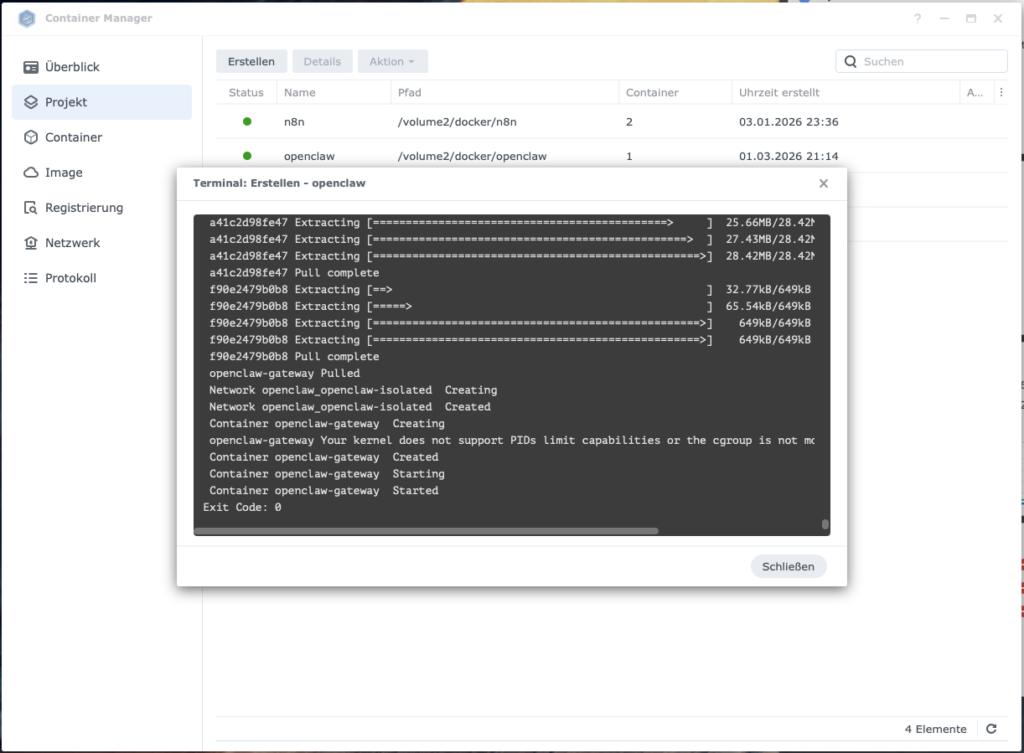Click the Überblick sidebar icon
Image resolution: width=1024 pixels, height=753 pixels.
(30, 67)
